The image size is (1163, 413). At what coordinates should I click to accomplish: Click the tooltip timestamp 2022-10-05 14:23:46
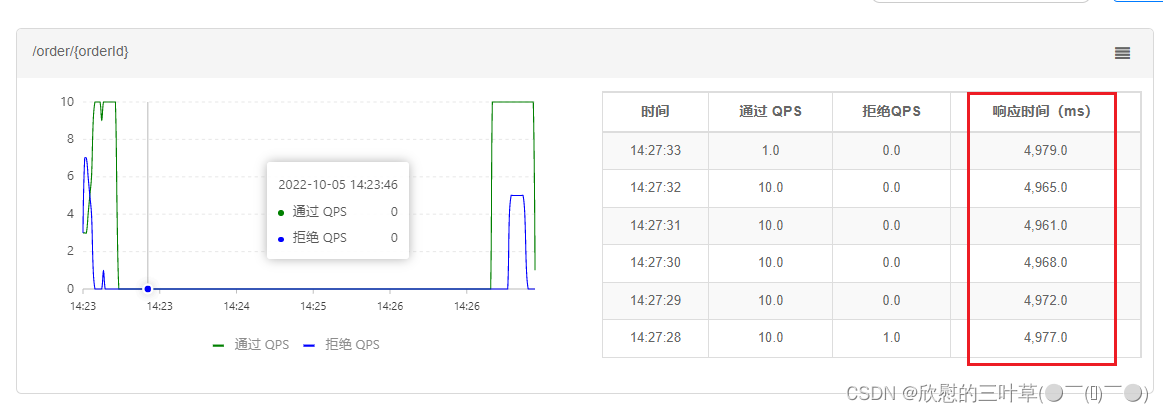(337, 185)
